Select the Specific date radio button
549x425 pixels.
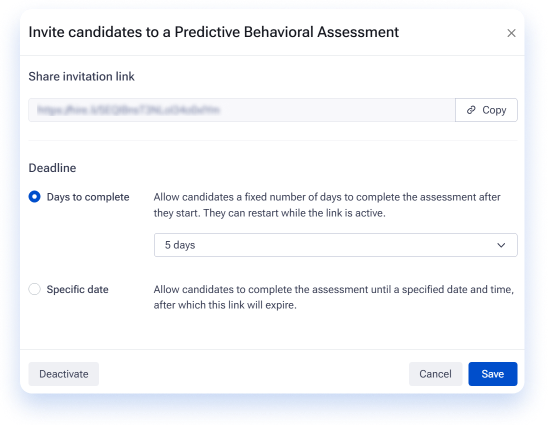click(x=34, y=289)
